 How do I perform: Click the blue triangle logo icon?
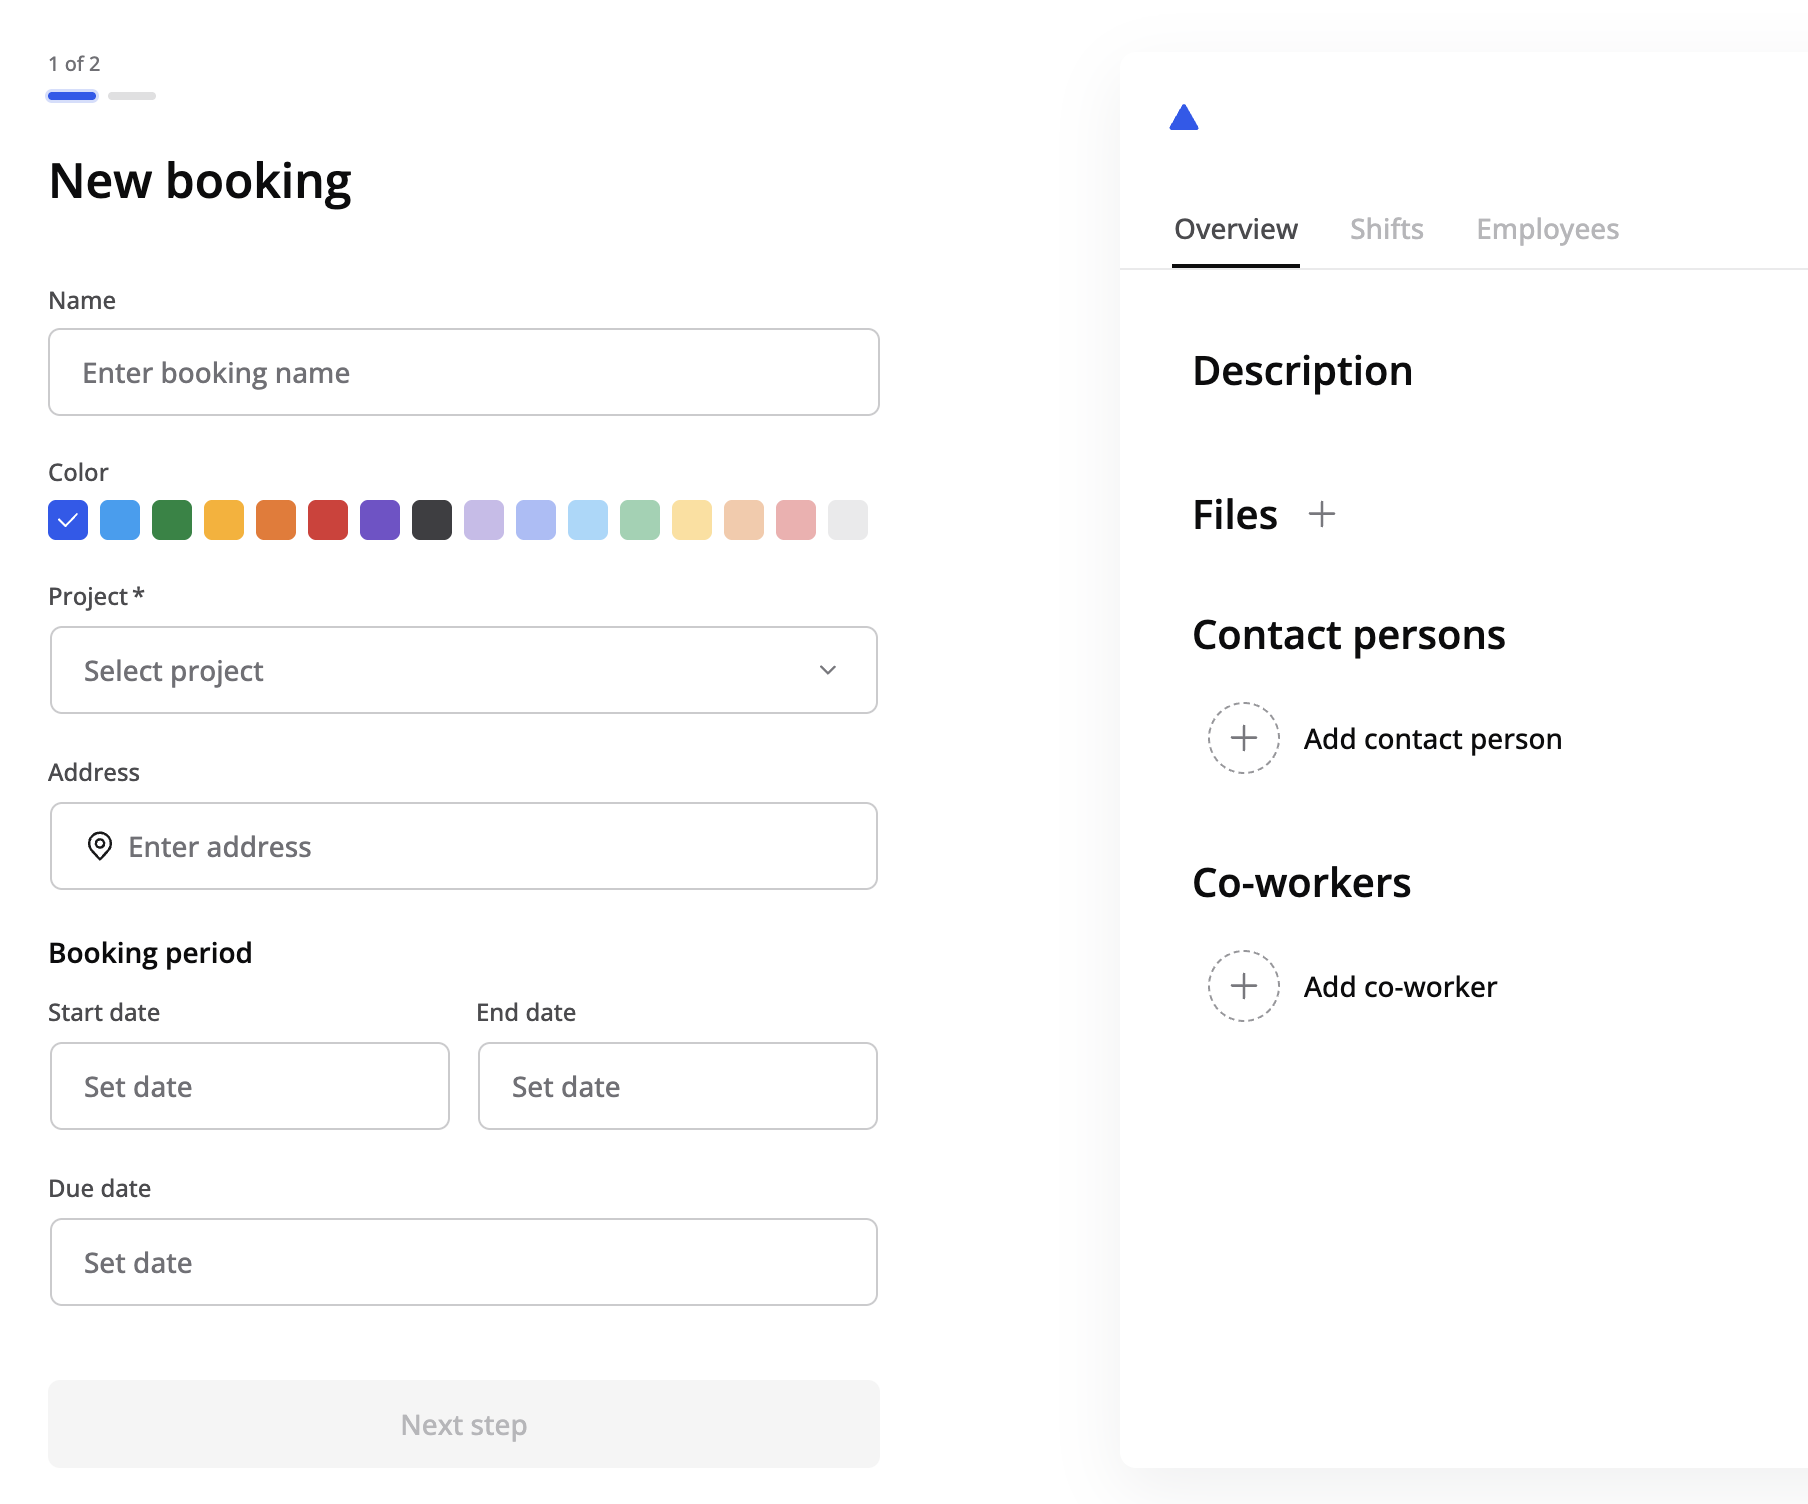pos(1184,118)
